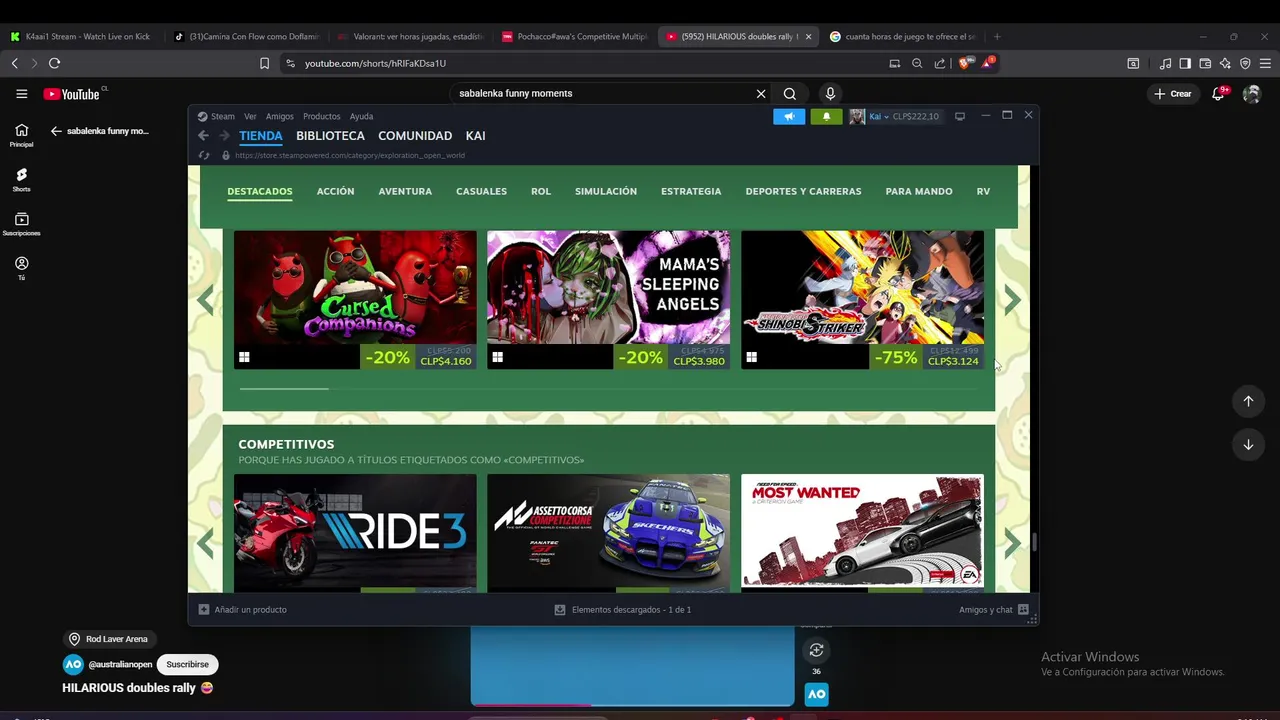Open the Ver menu
This screenshot has width=1280, height=720.
click(250, 116)
